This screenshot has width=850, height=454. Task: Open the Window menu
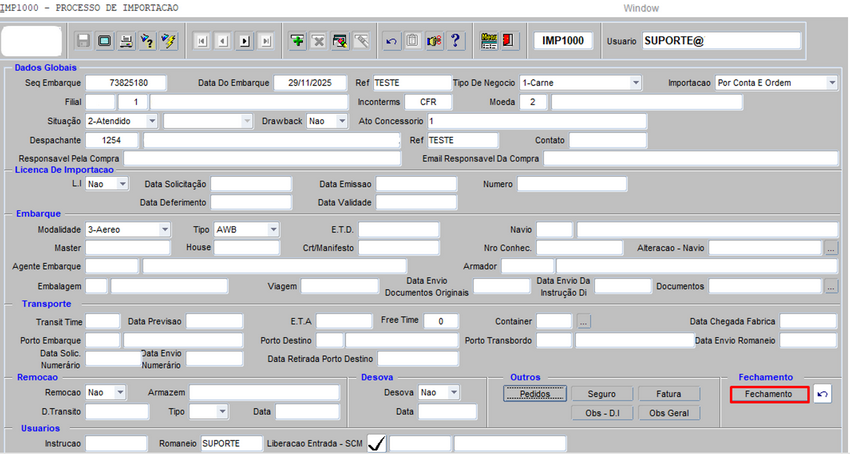[641, 7]
